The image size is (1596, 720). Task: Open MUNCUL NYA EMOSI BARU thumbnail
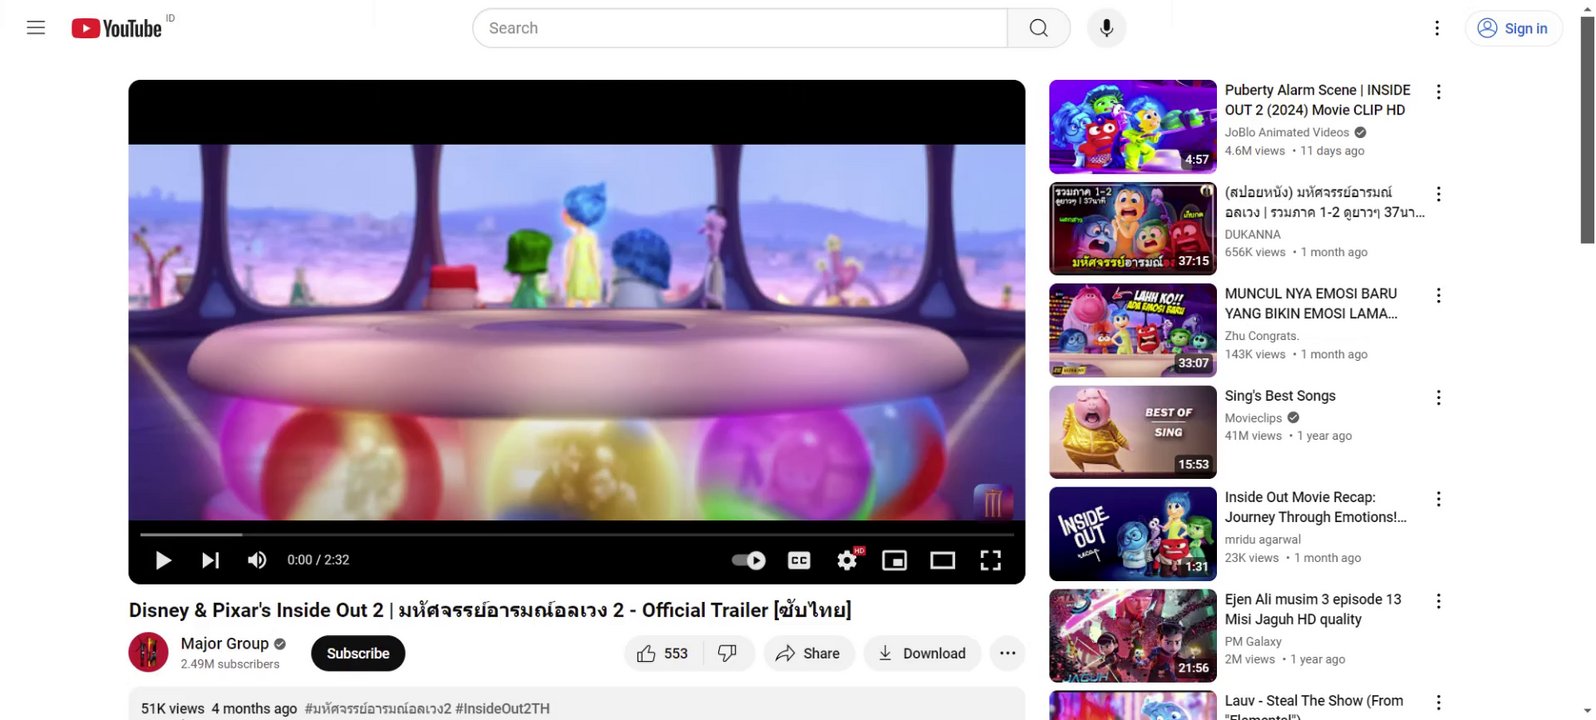(x=1133, y=331)
